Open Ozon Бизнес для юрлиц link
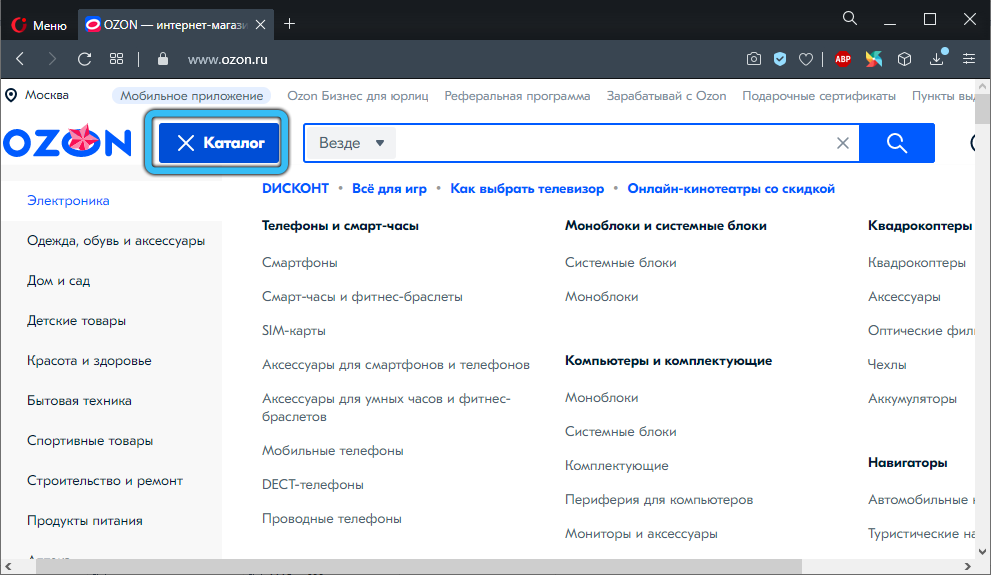Image resolution: width=991 pixels, height=575 pixels. pos(358,96)
